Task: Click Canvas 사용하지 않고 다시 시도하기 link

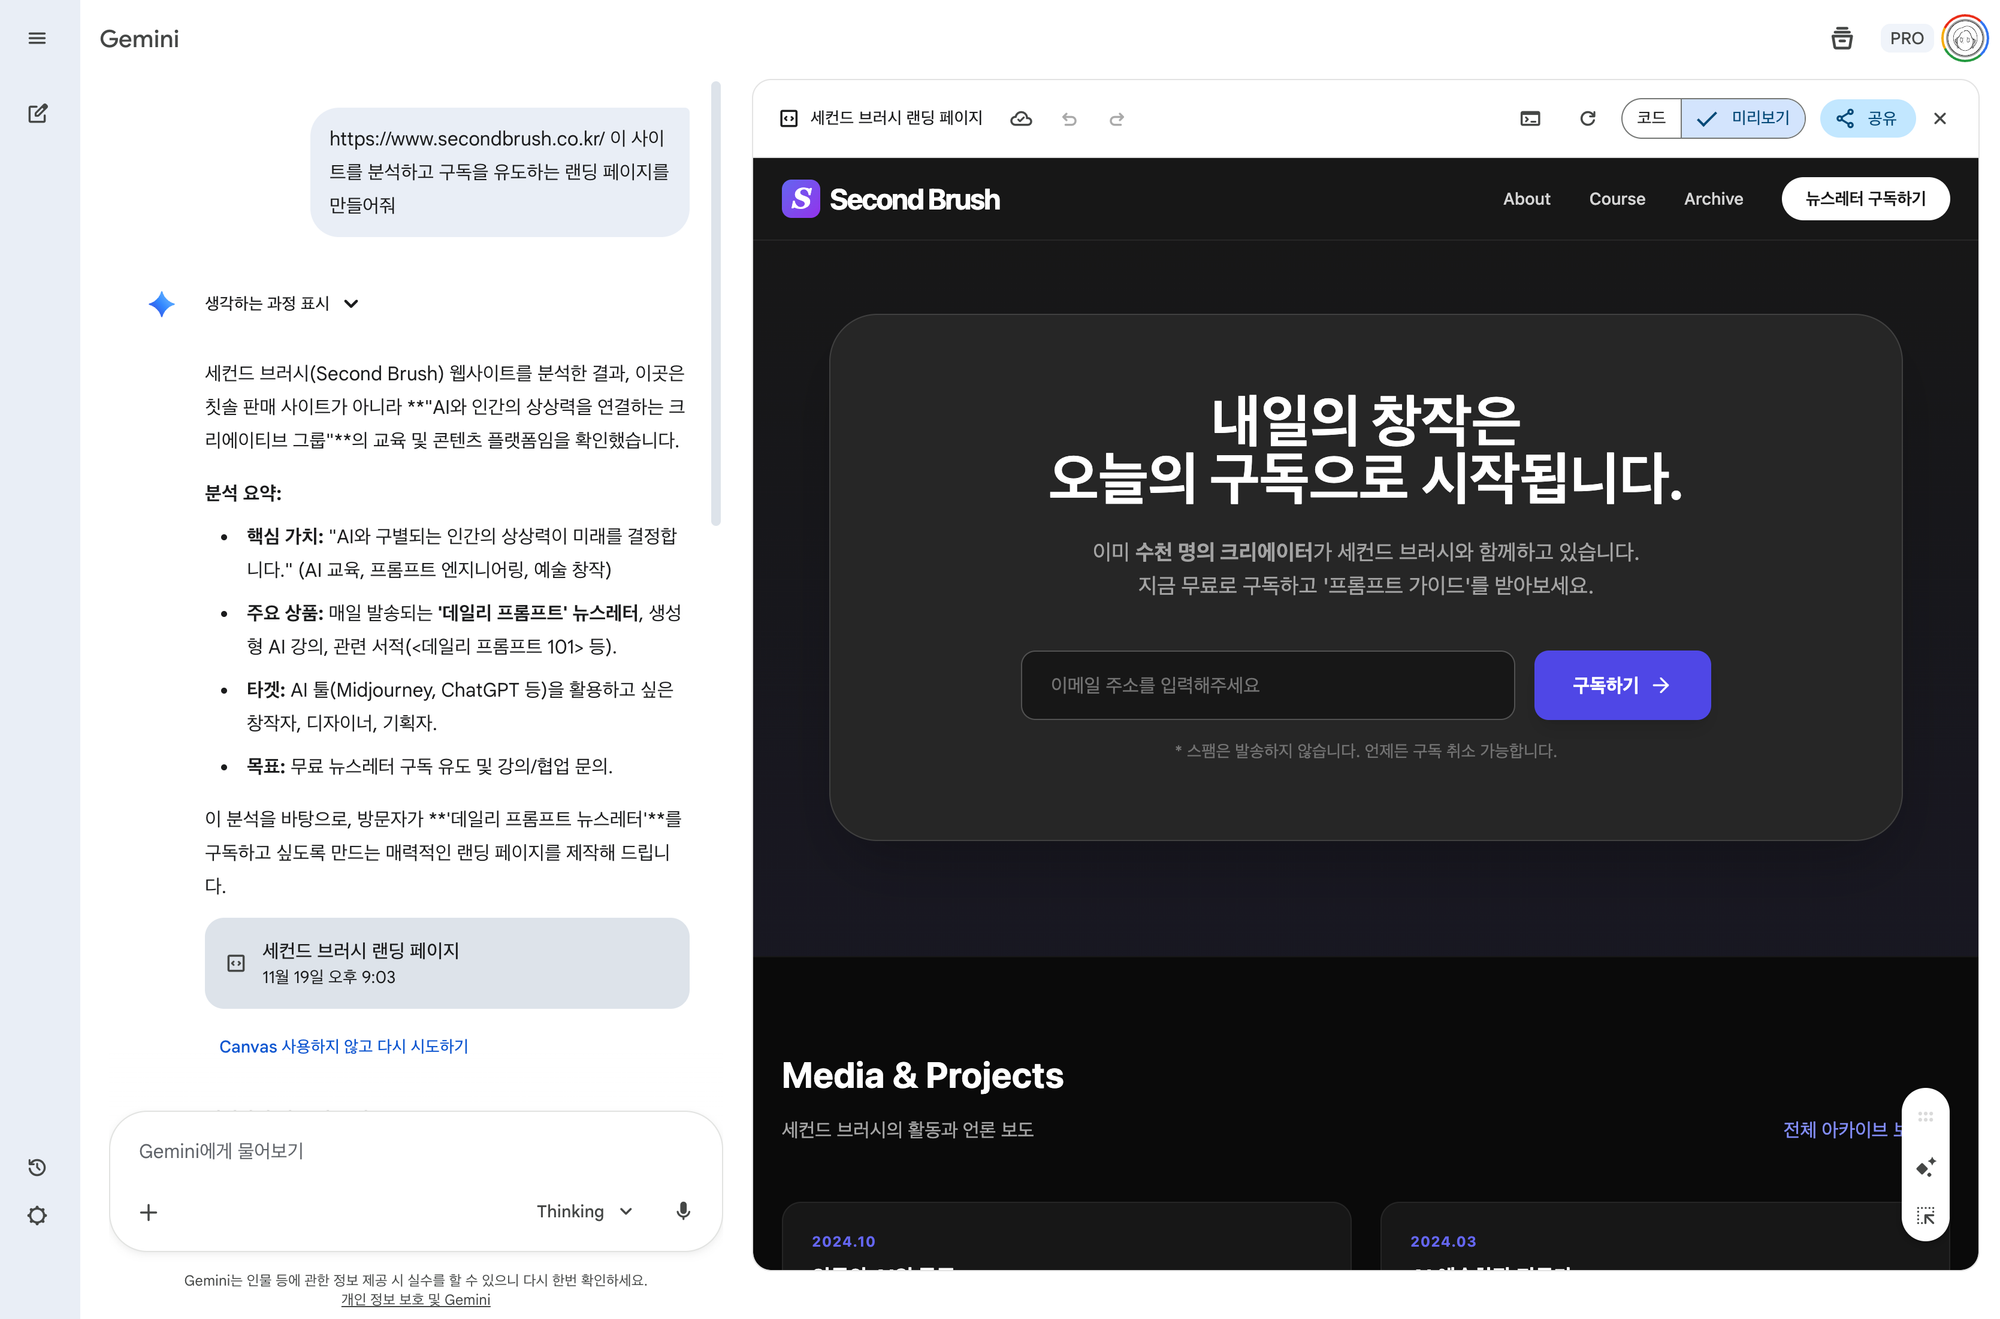Action: (343, 1046)
